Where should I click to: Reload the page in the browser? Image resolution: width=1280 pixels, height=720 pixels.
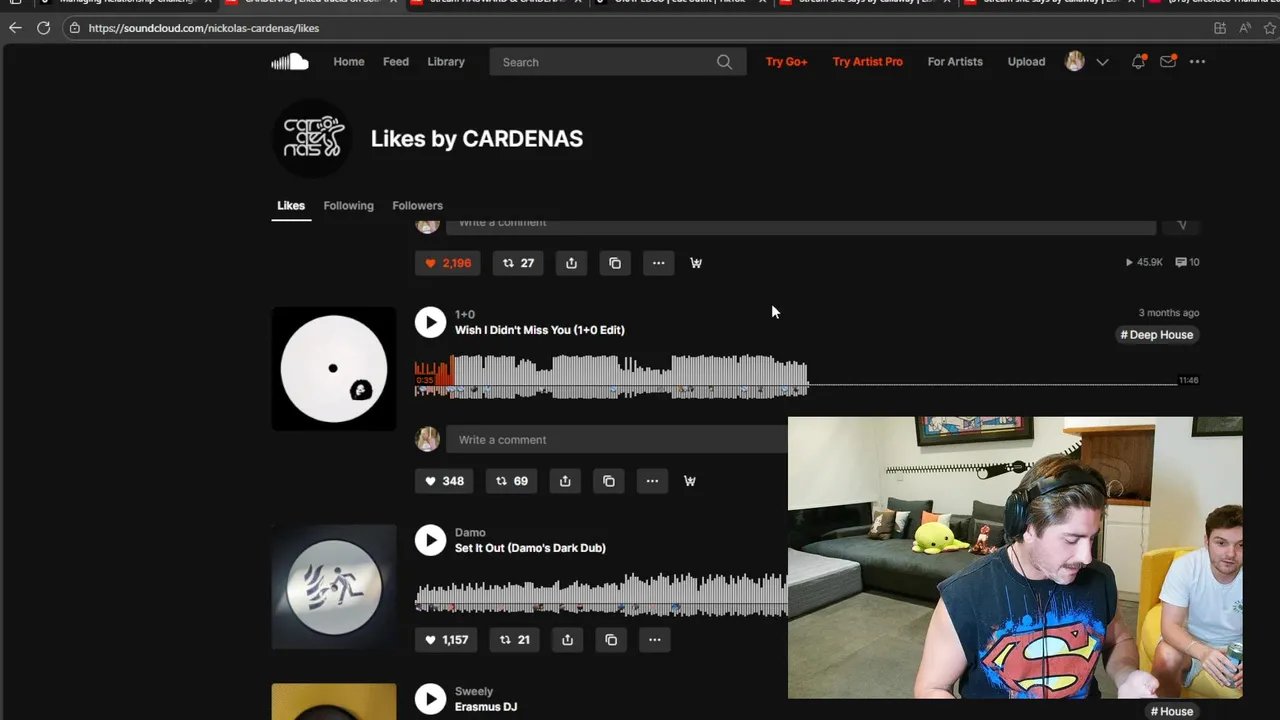(x=43, y=28)
